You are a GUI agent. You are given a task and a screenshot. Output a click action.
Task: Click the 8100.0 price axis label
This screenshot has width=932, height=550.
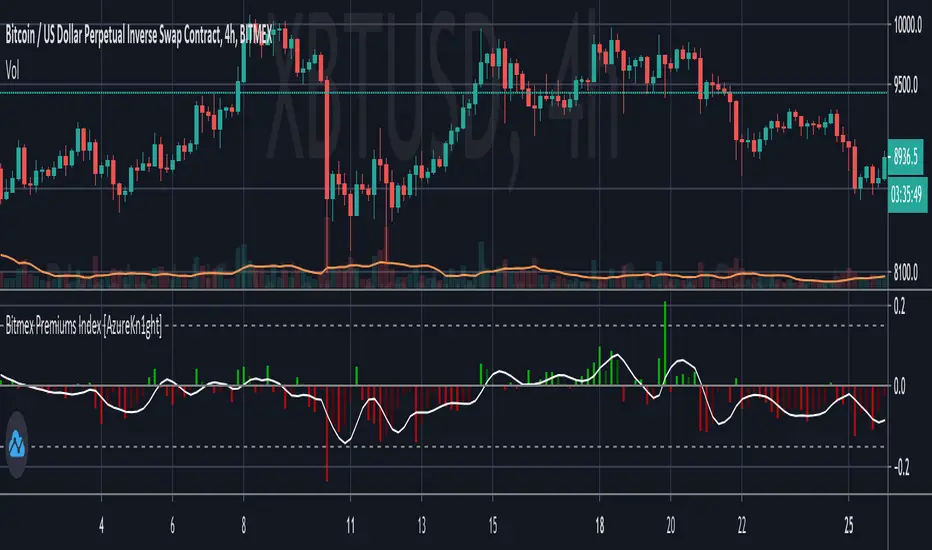click(x=906, y=274)
